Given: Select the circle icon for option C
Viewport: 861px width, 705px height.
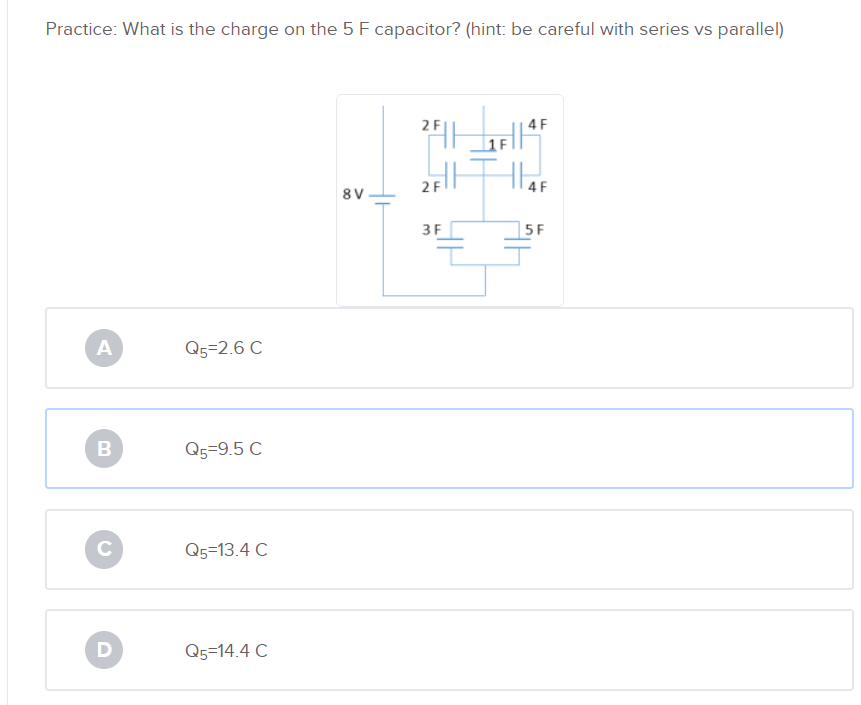Looking at the screenshot, I should (x=103, y=548).
